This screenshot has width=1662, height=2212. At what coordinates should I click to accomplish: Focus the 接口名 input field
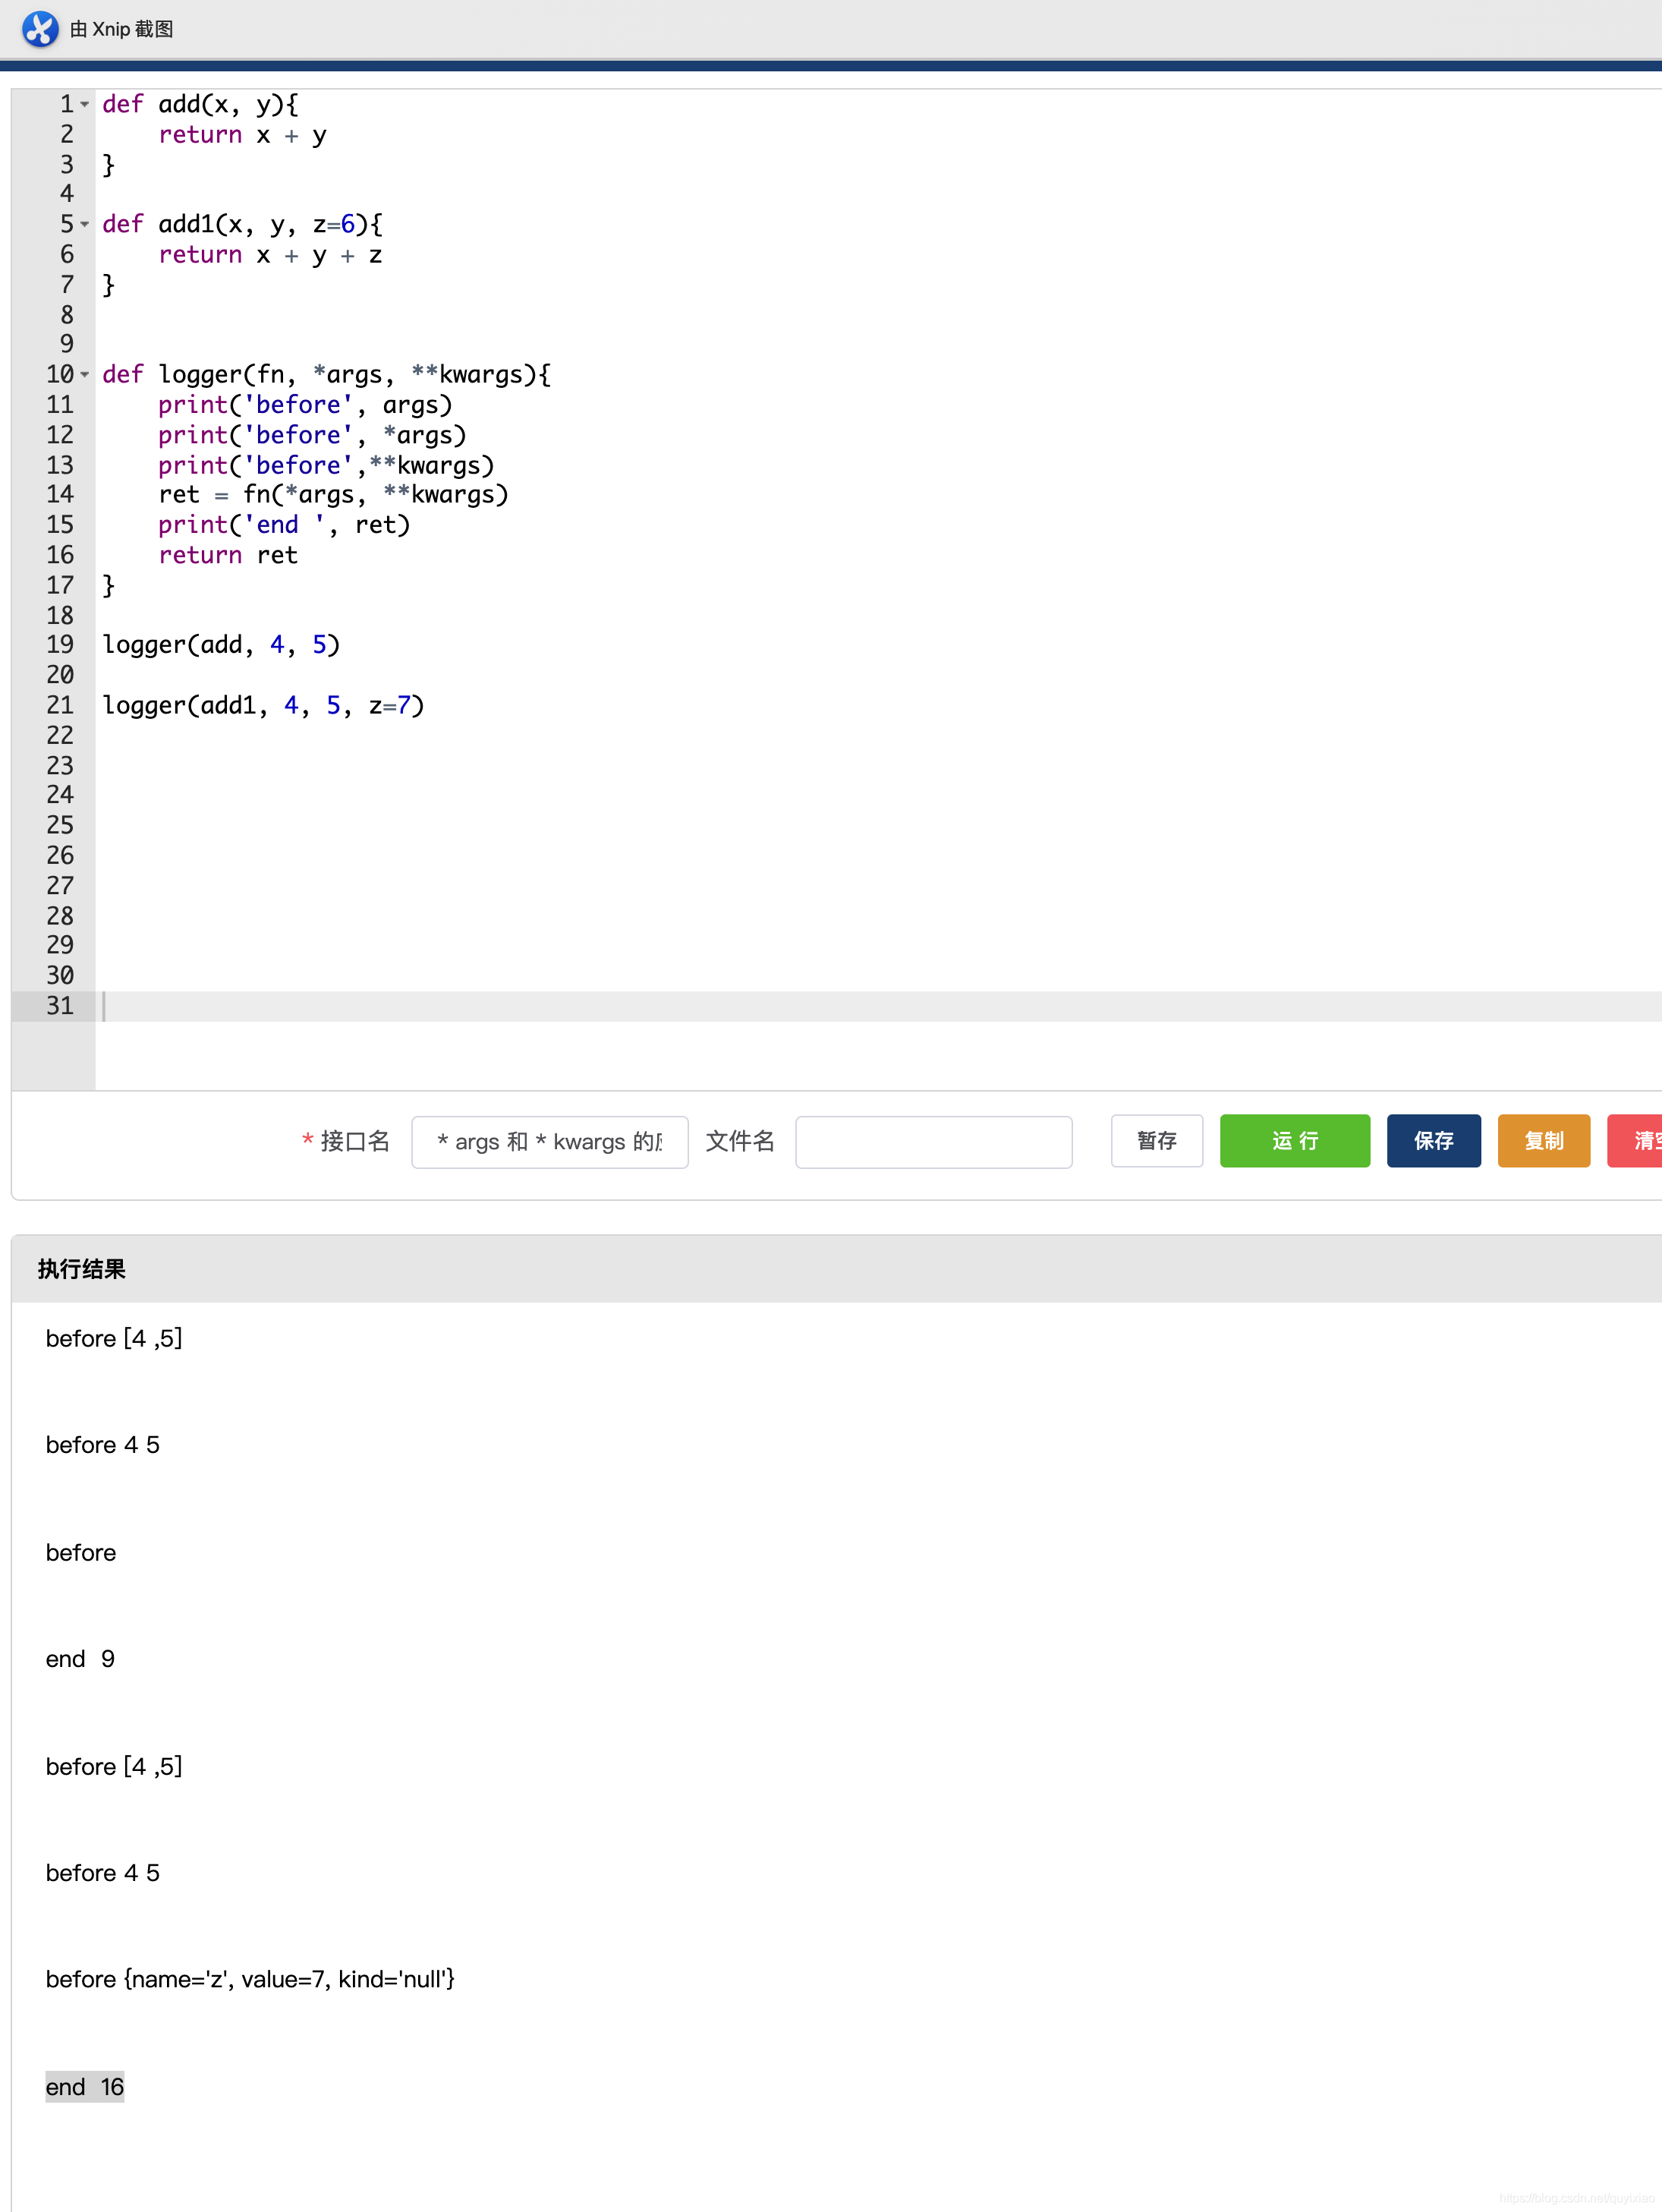click(550, 1142)
